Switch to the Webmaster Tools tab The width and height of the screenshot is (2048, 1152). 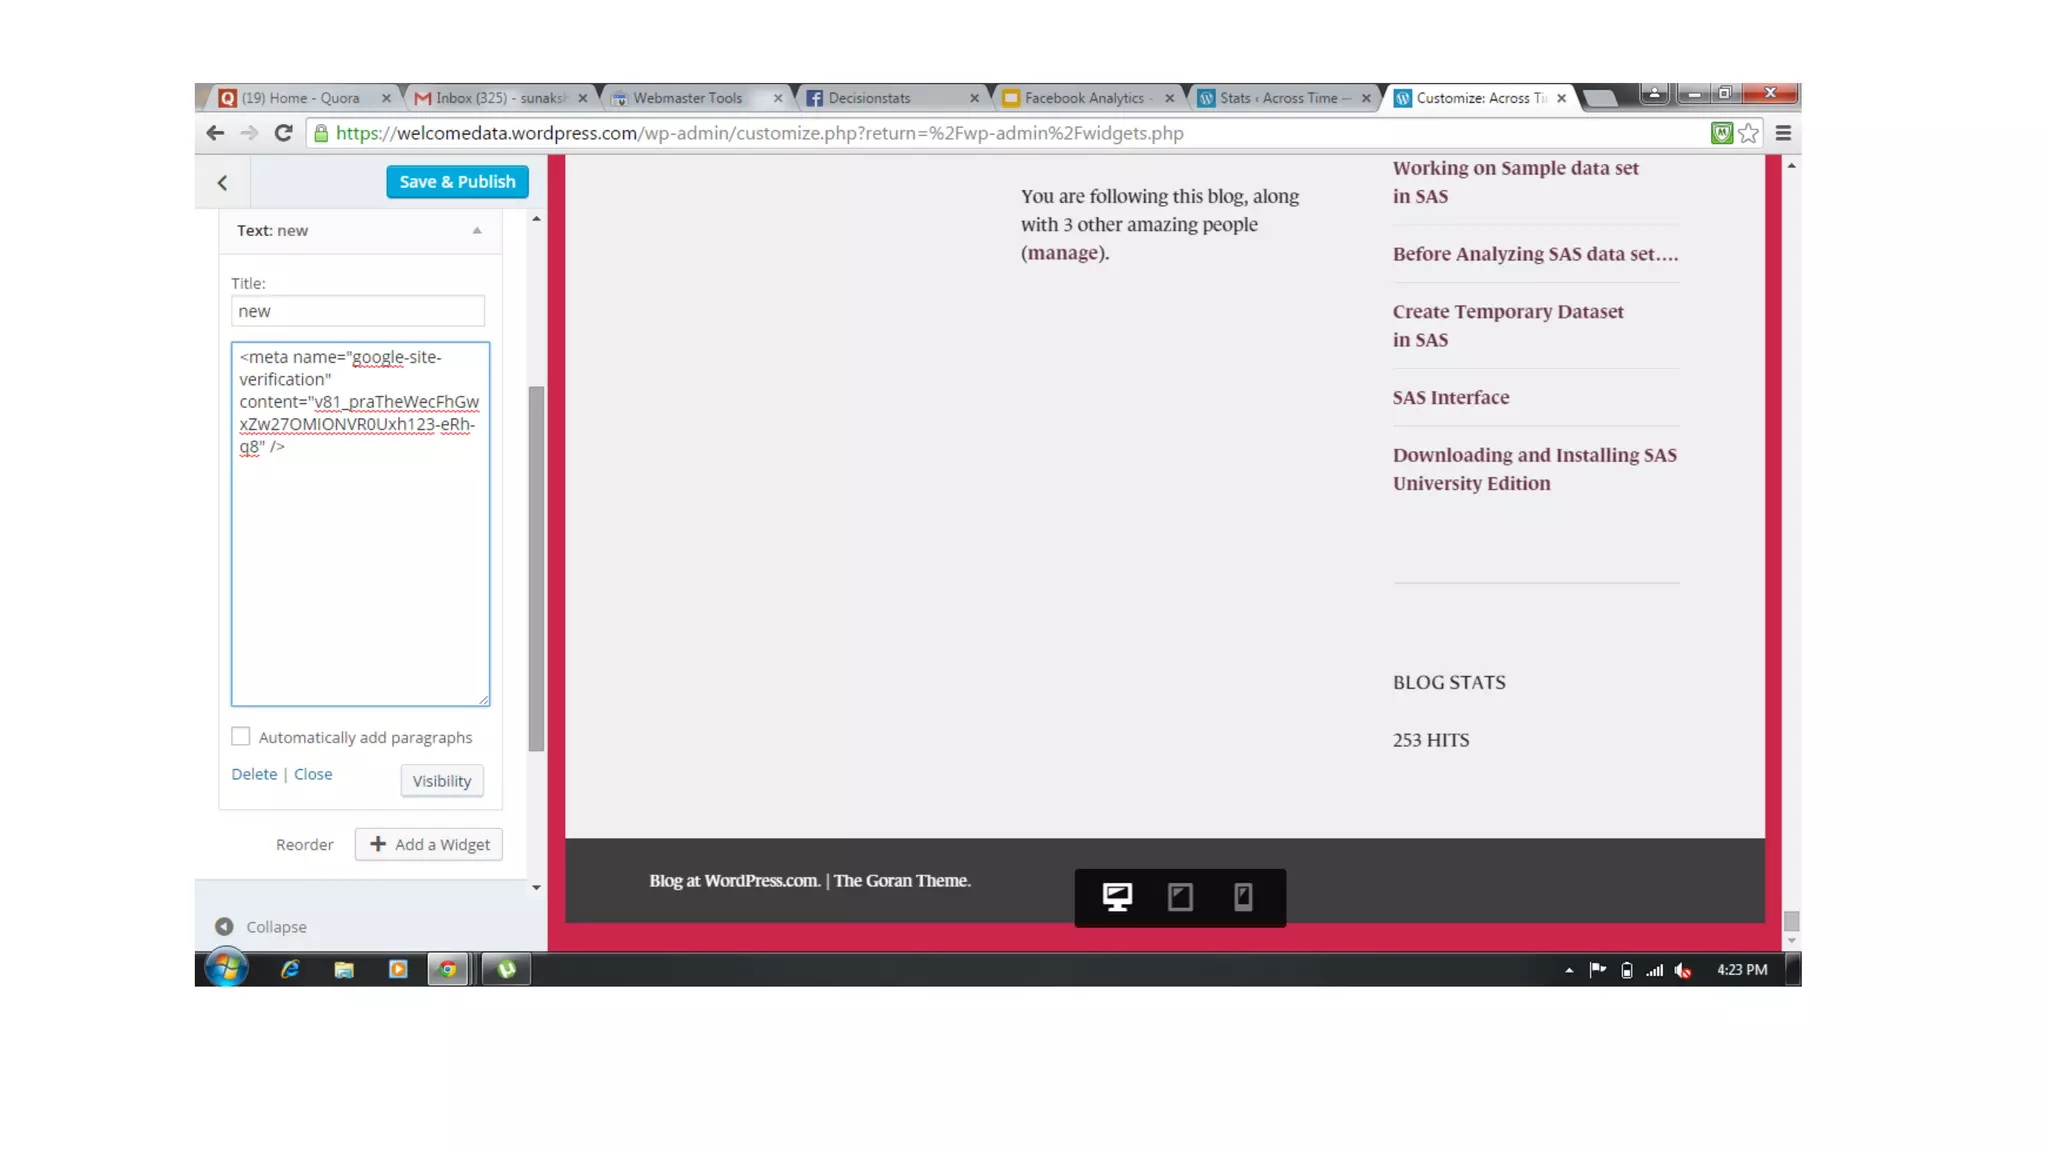coord(688,98)
